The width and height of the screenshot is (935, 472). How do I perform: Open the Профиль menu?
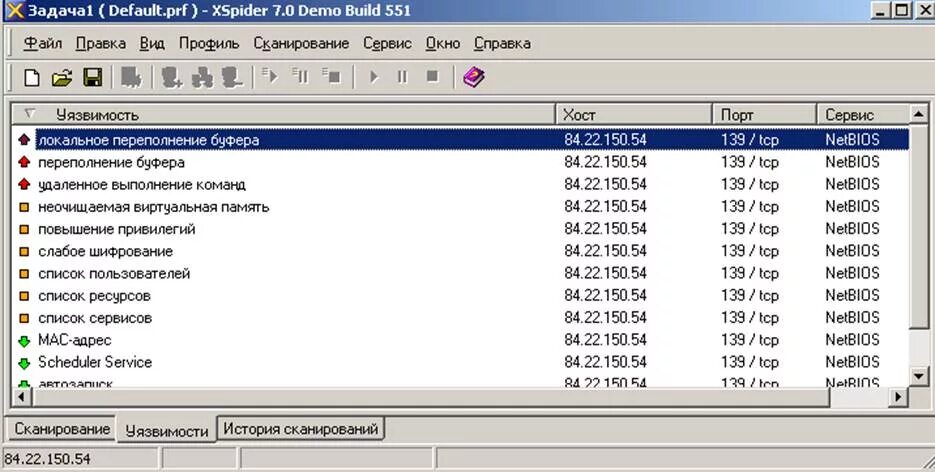point(209,44)
